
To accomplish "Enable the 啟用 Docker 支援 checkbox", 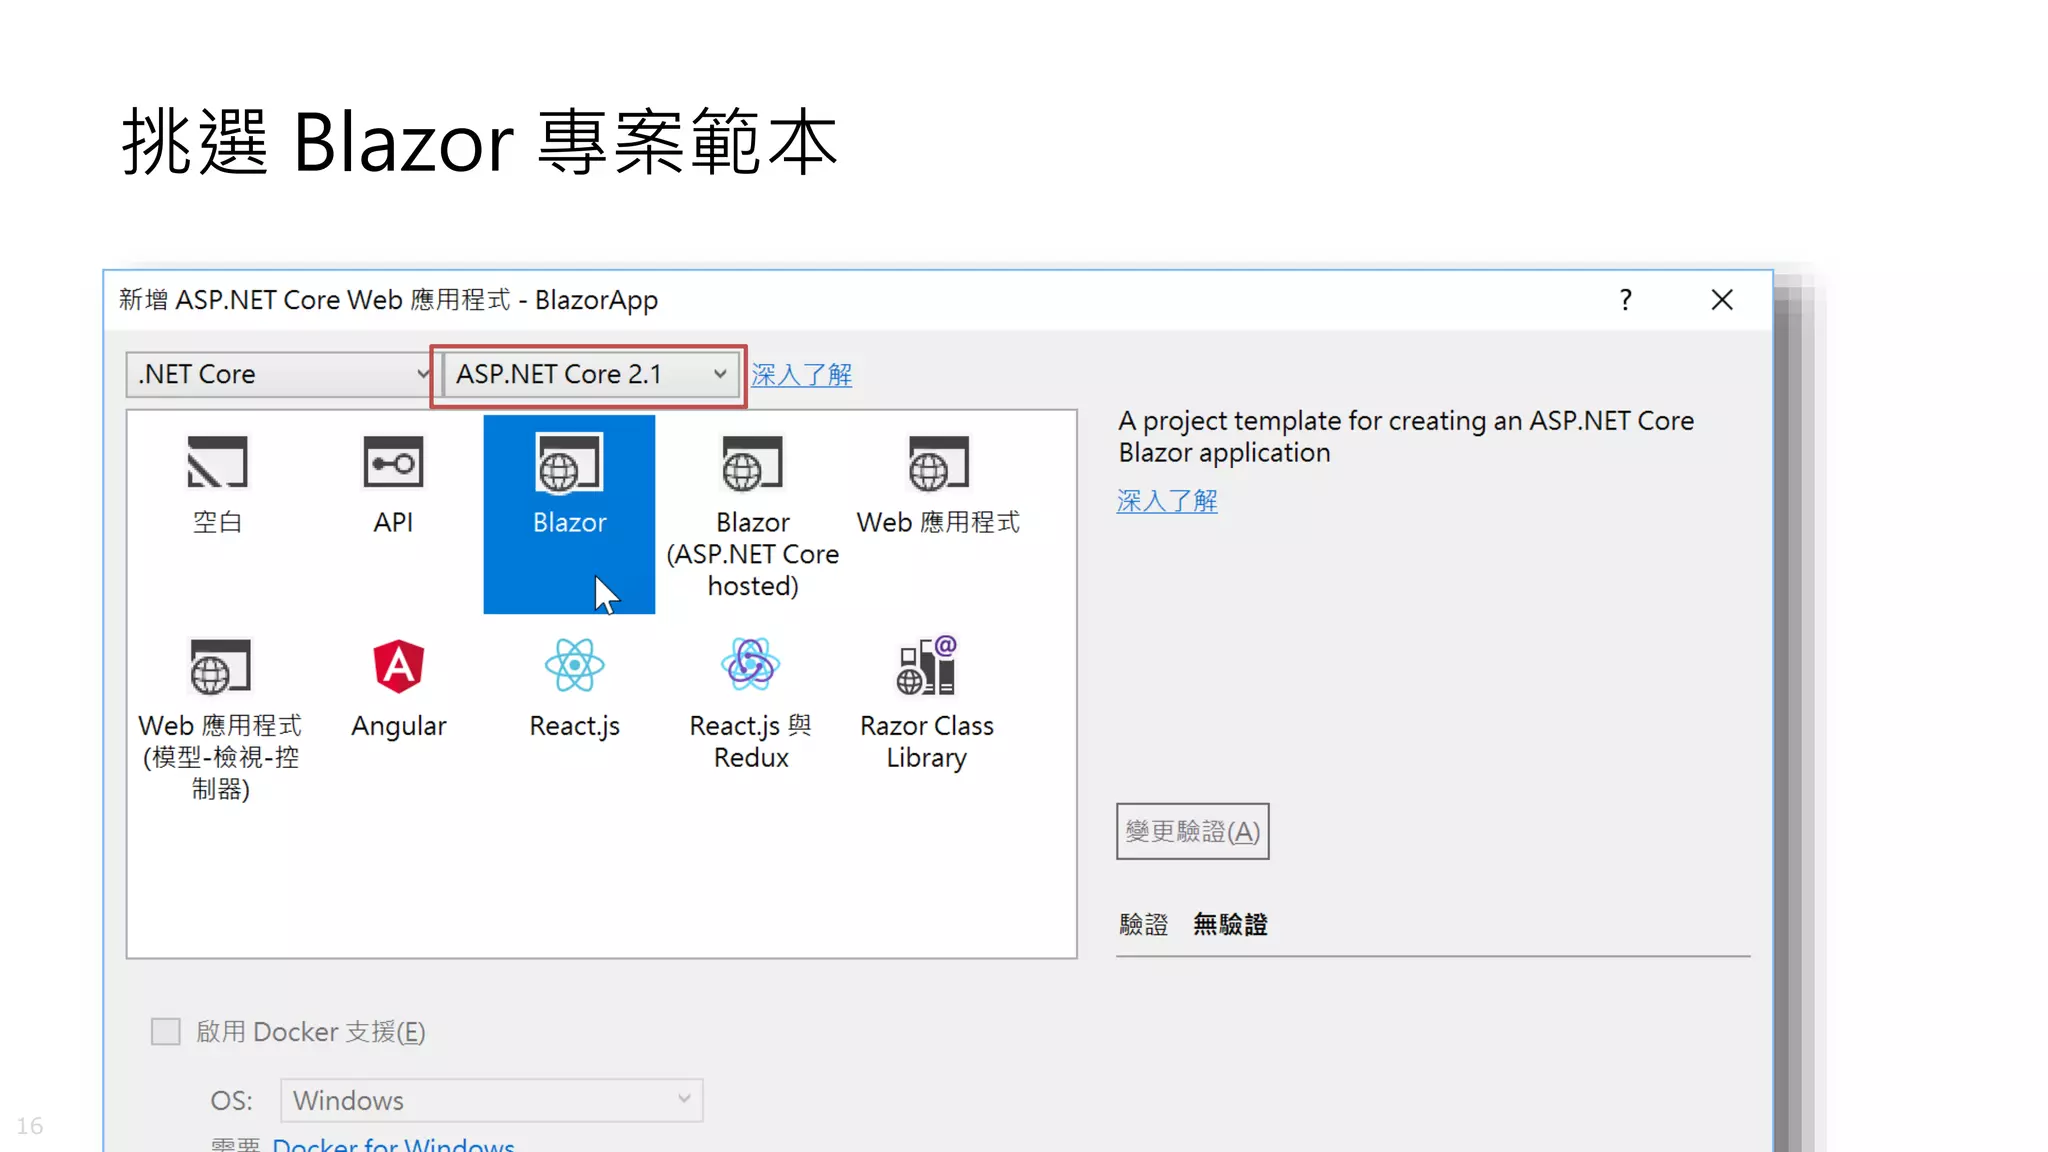I will tap(166, 1031).
